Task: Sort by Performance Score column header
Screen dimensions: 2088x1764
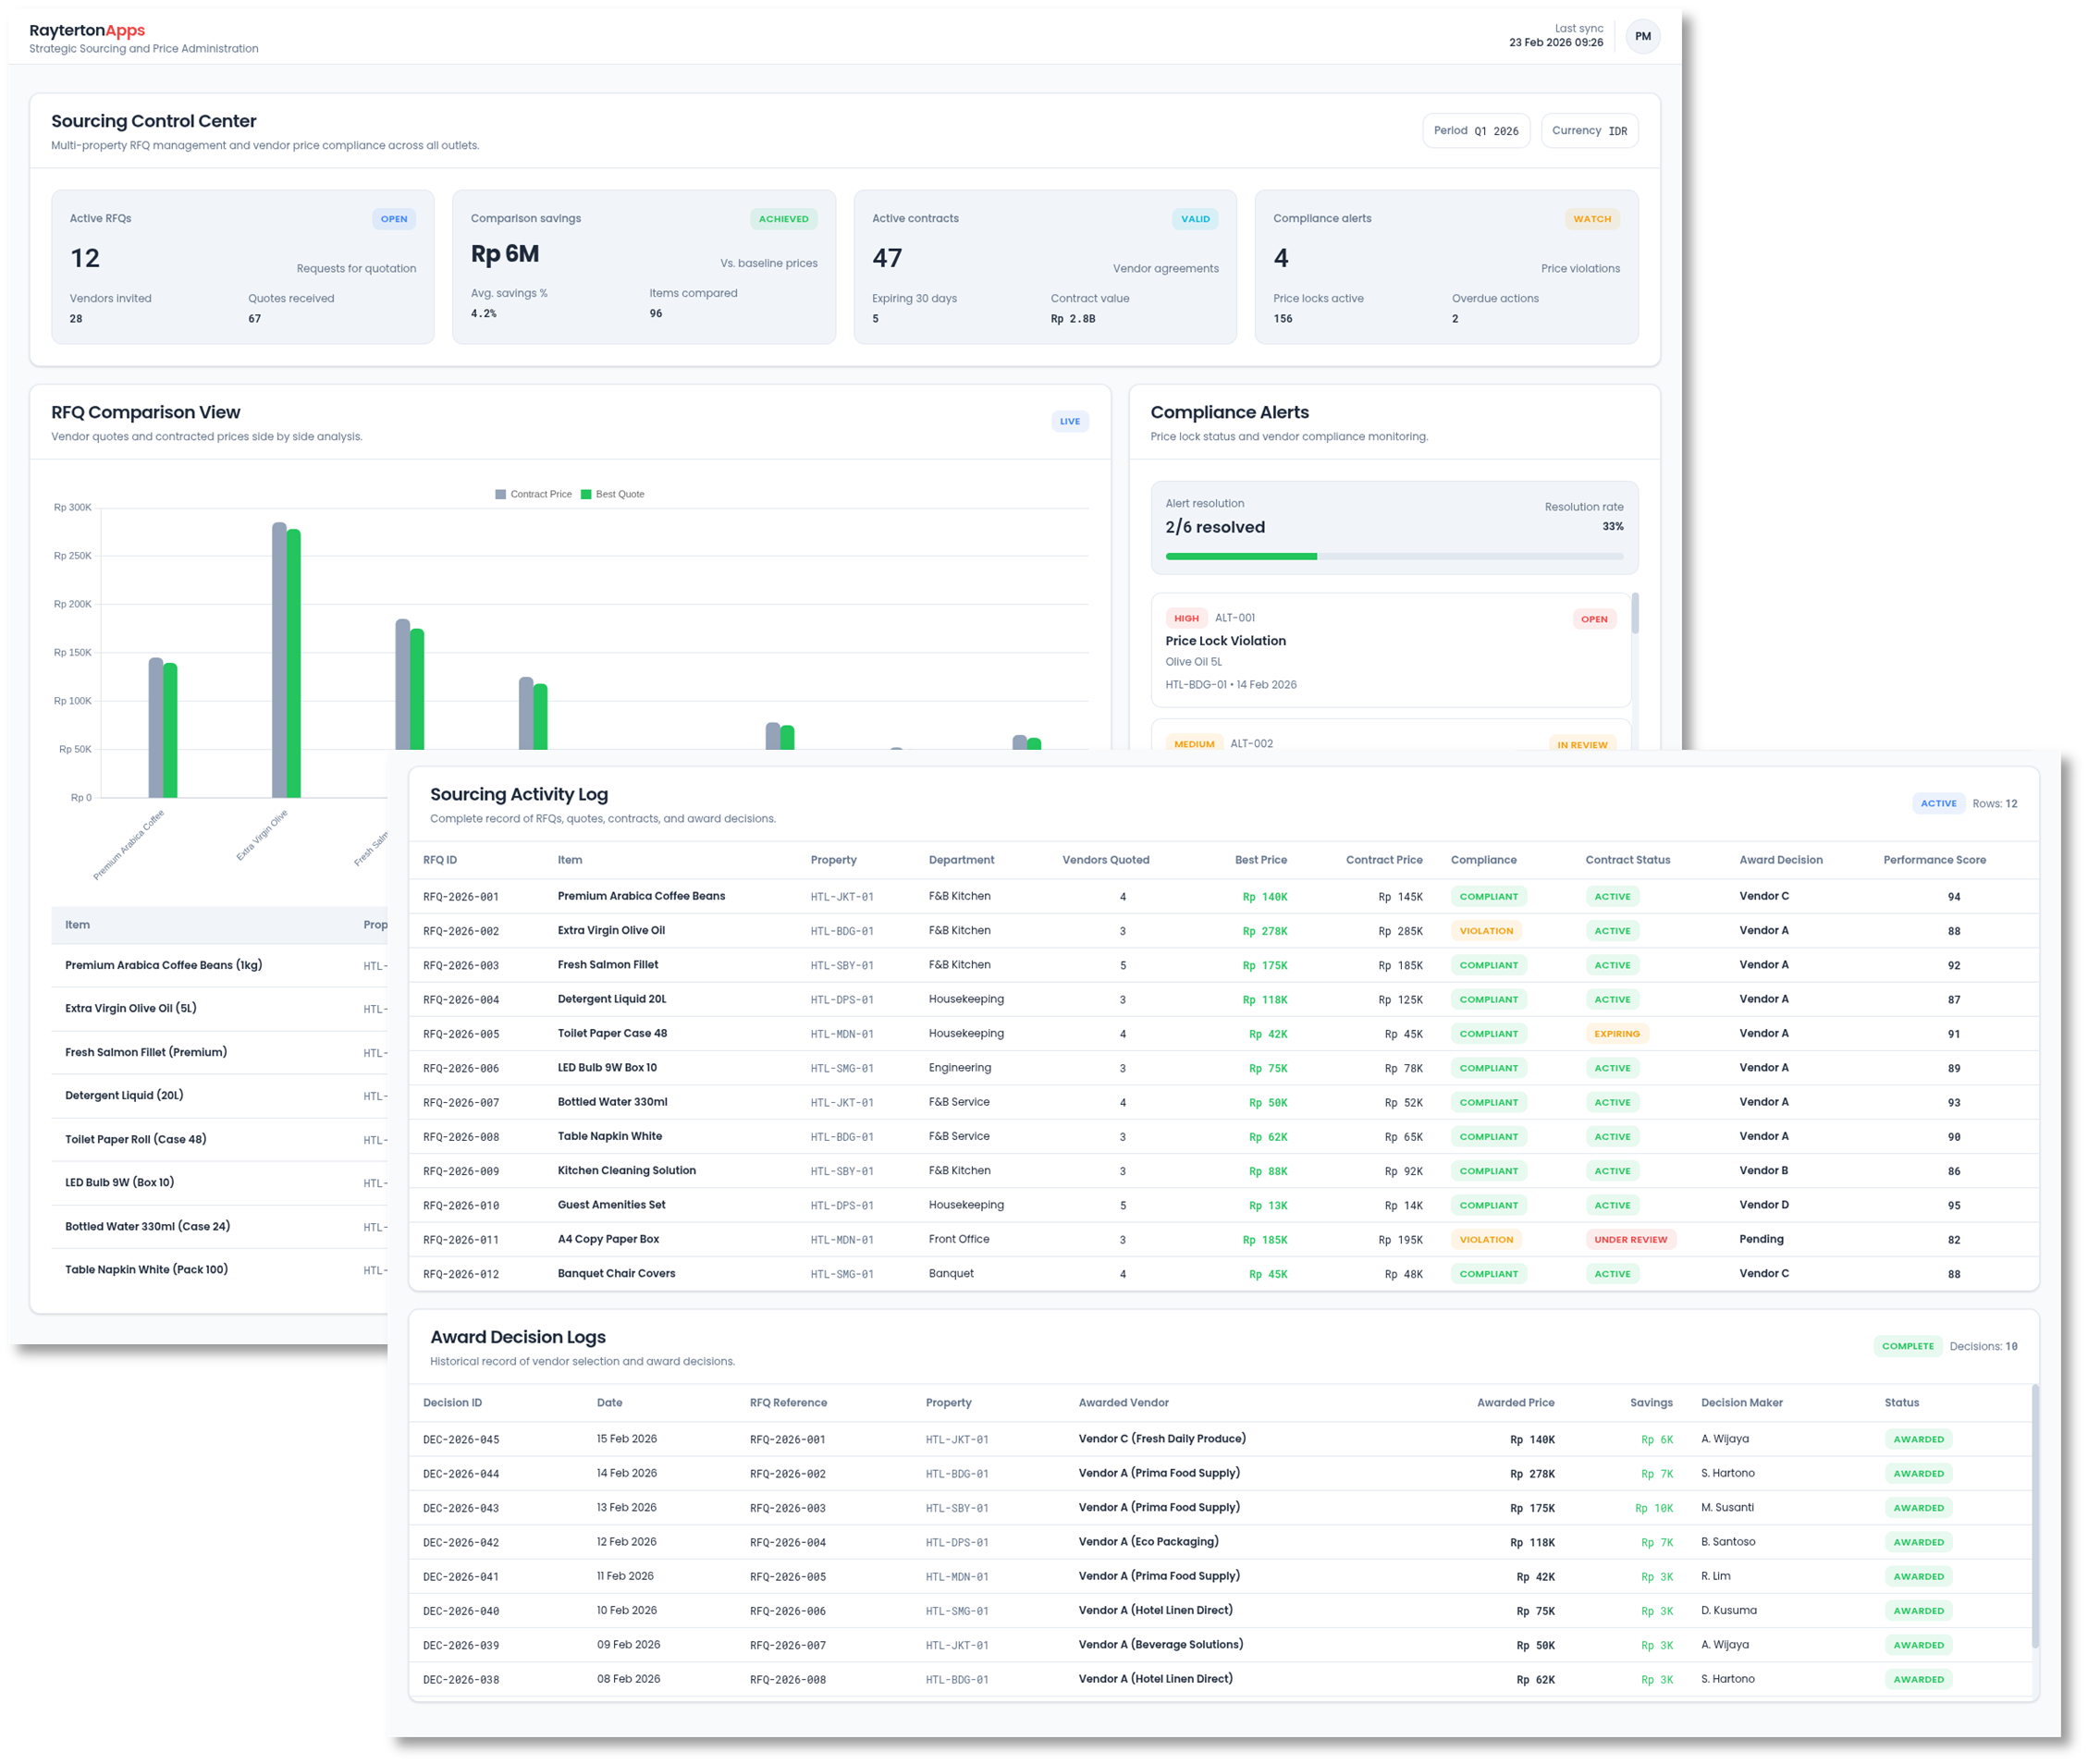Action: (x=1934, y=860)
